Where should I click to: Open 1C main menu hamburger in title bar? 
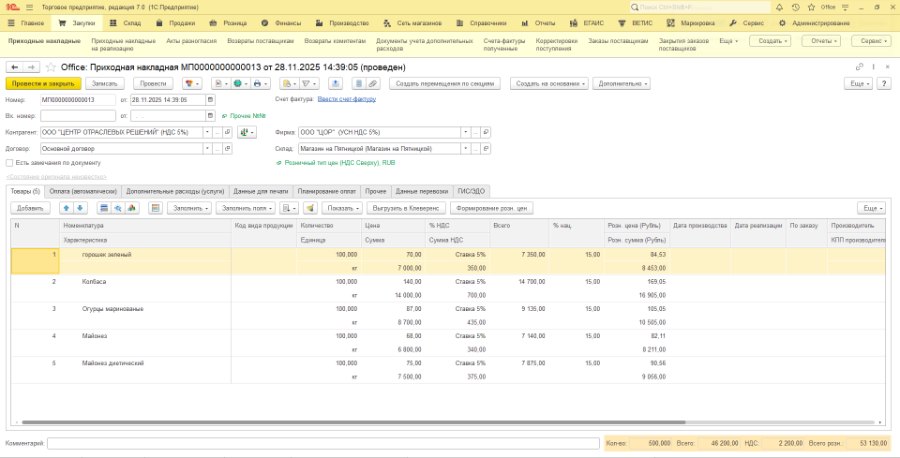pyautogui.click(x=29, y=7)
